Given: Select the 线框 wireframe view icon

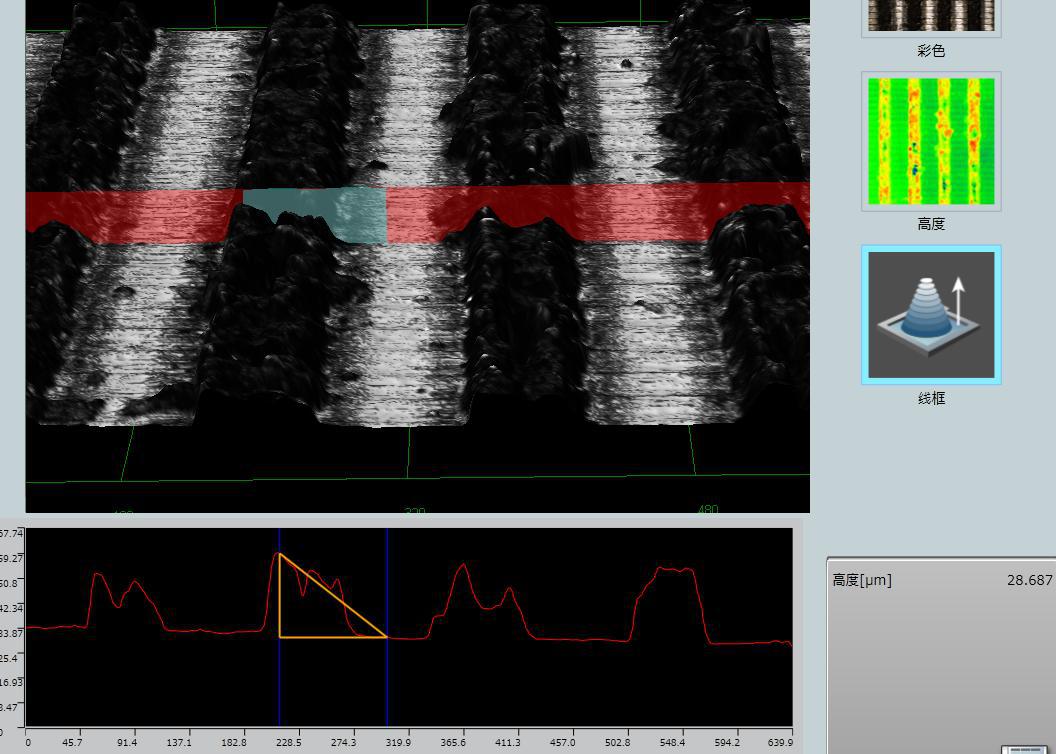Looking at the screenshot, I should [x=931, y=314].
